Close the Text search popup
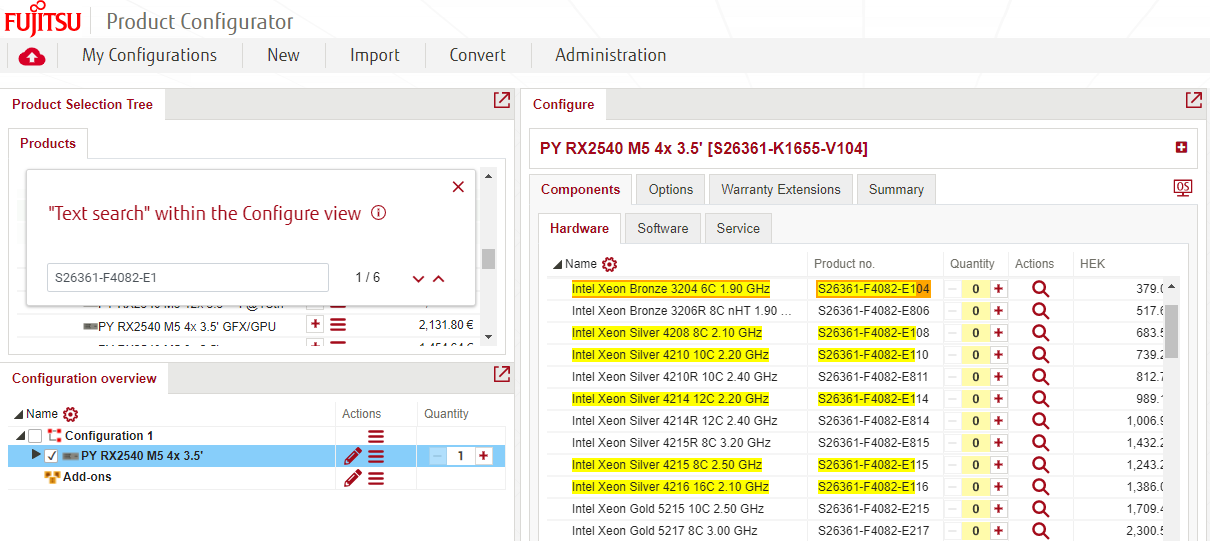The image size is (1210, 541). point(458,187)
